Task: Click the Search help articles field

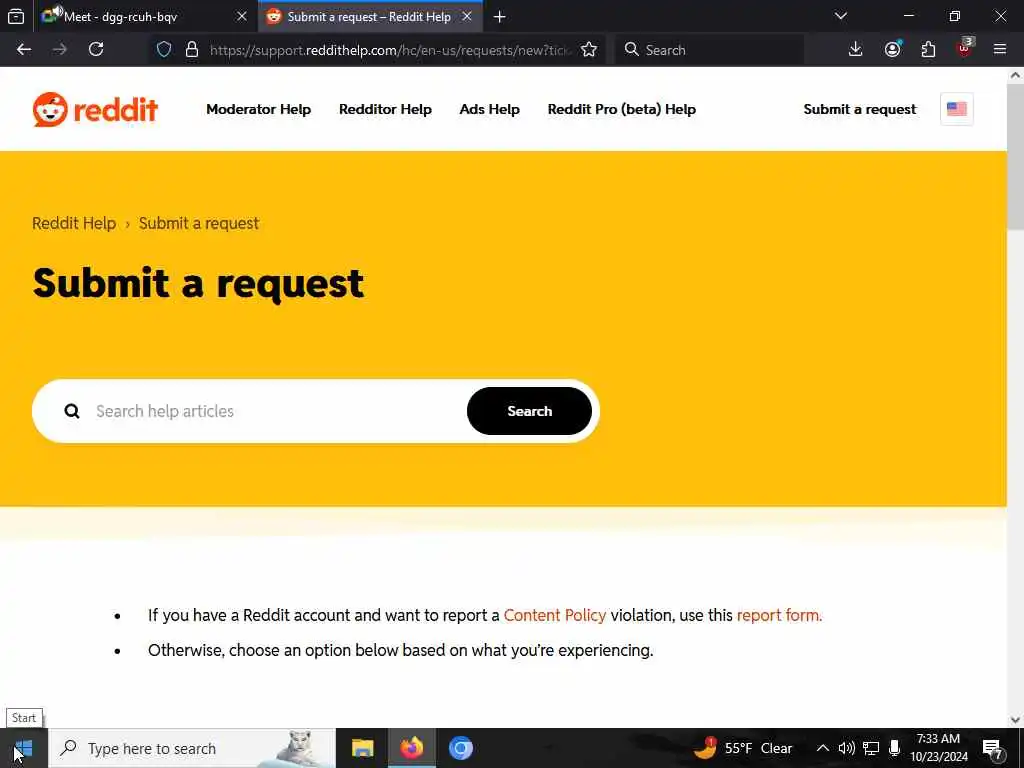Action: pyautogui.click(x=278, y=411)
